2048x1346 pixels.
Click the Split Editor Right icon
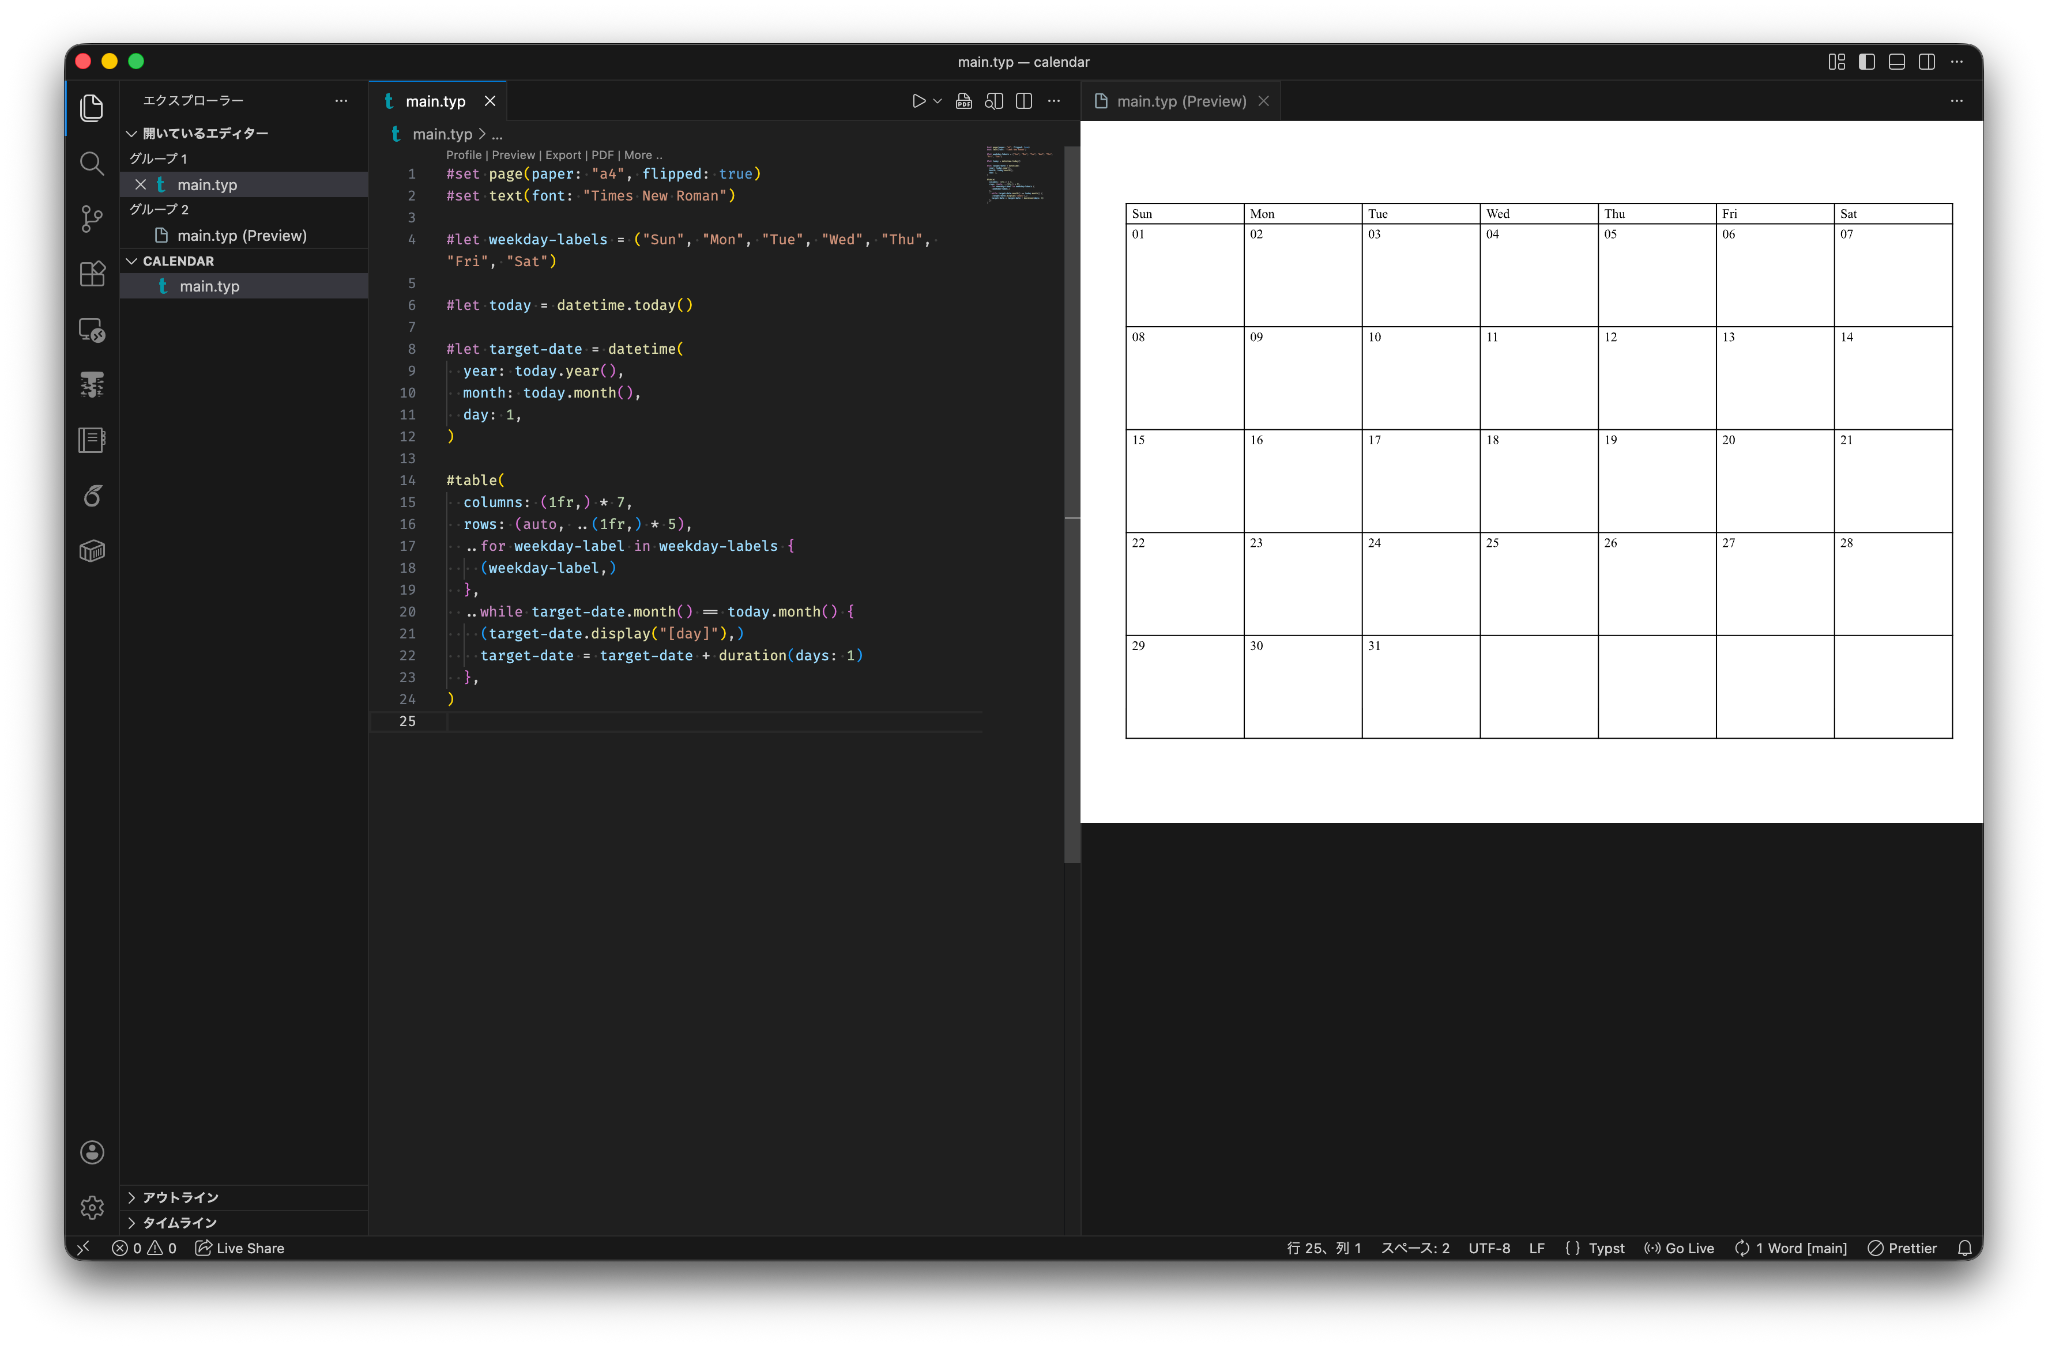pyautogui.click(x=1024, y=101)
